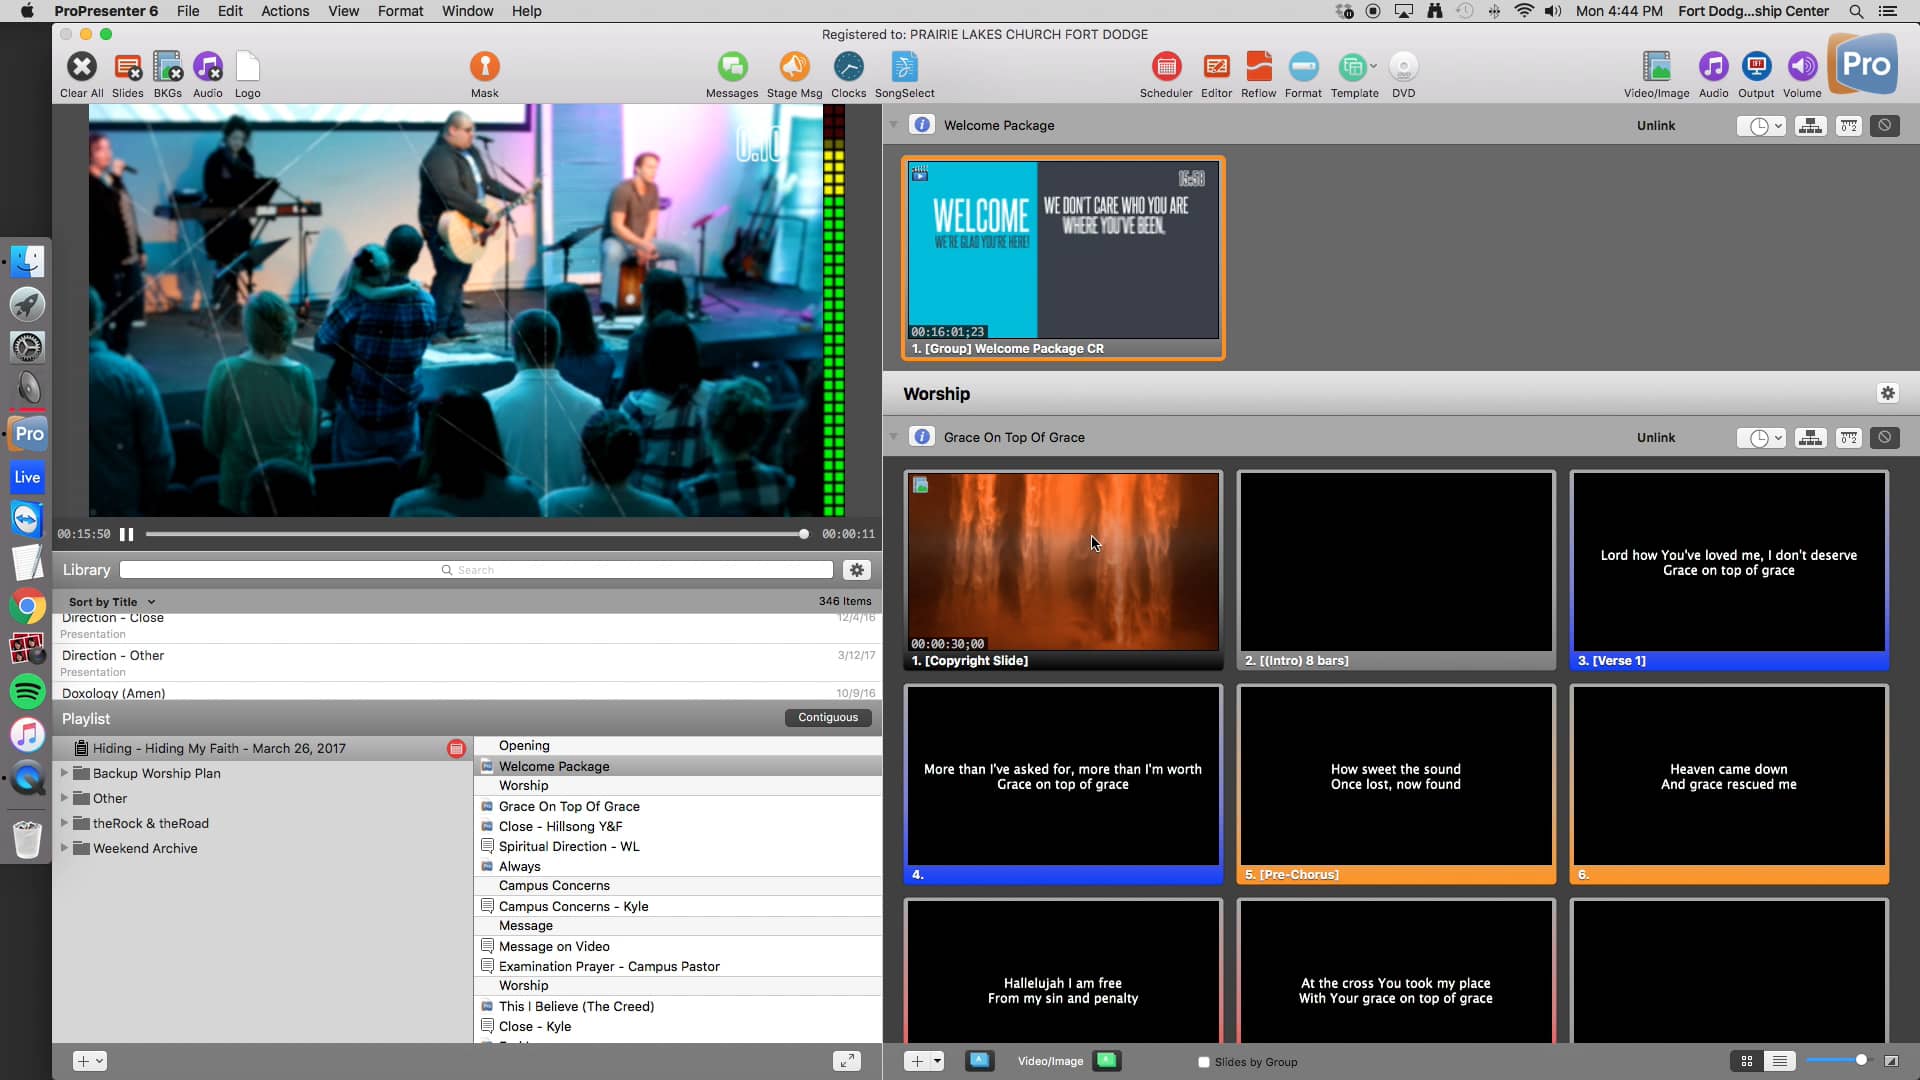Click Unlink for Welcome Package

point(1656,125)
